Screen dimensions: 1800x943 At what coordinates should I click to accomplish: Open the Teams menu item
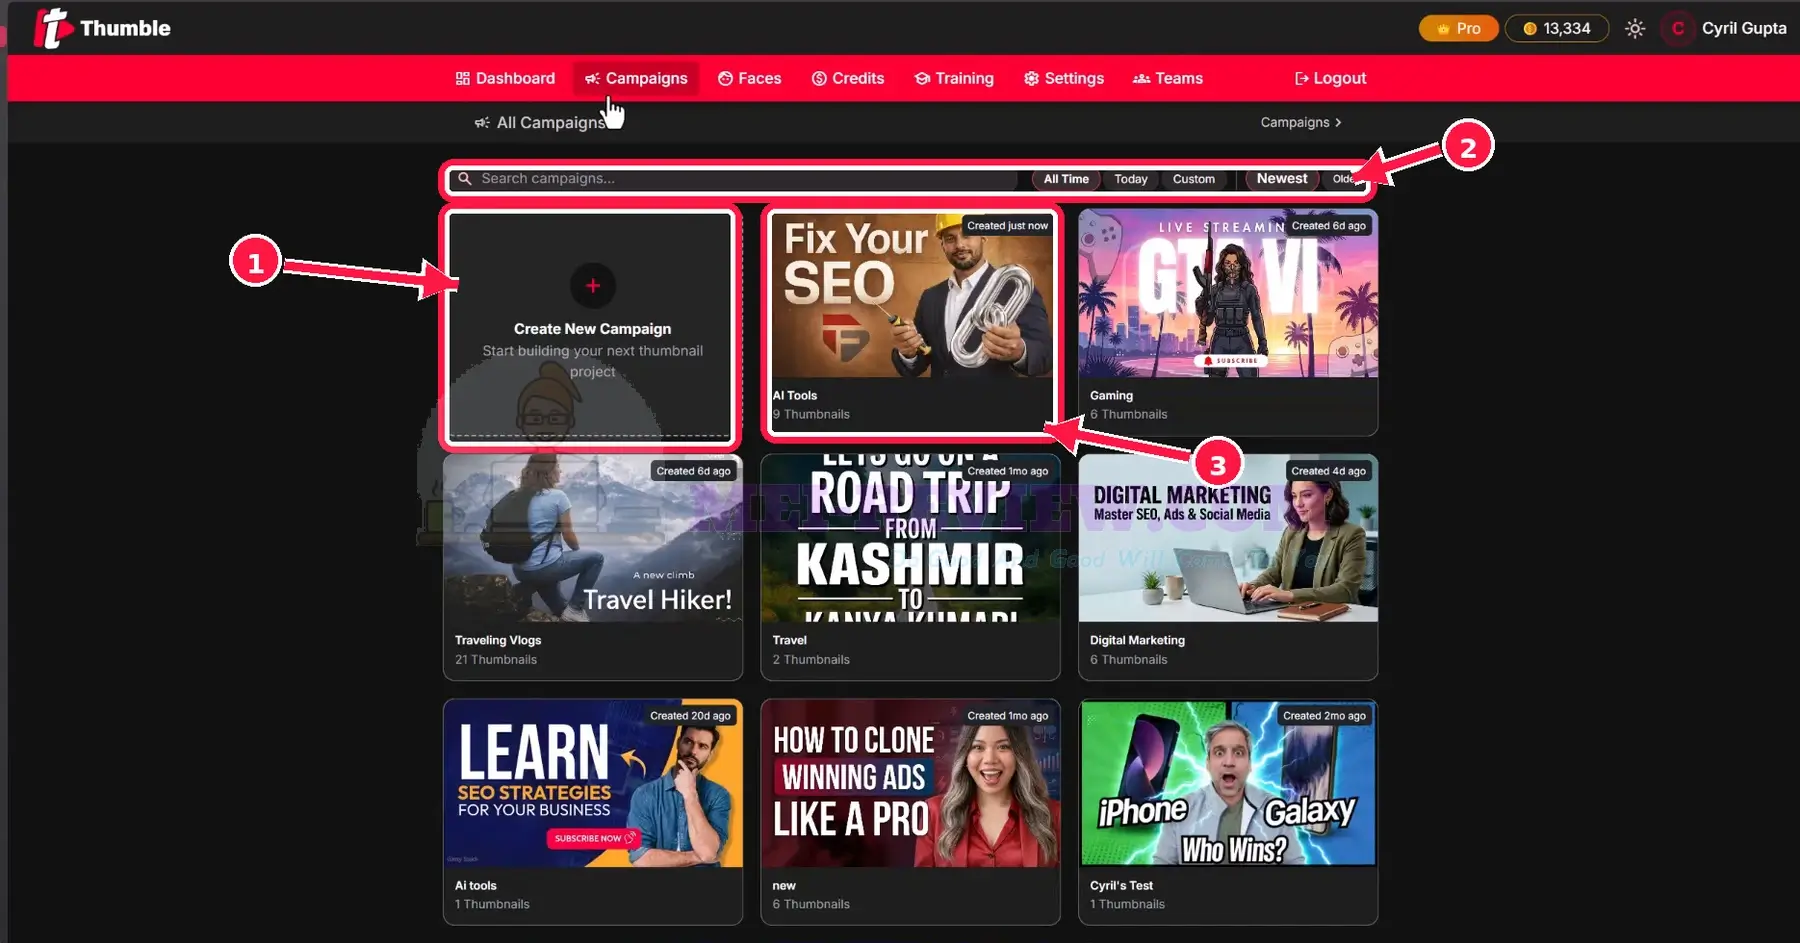[x=1168, y=78]
